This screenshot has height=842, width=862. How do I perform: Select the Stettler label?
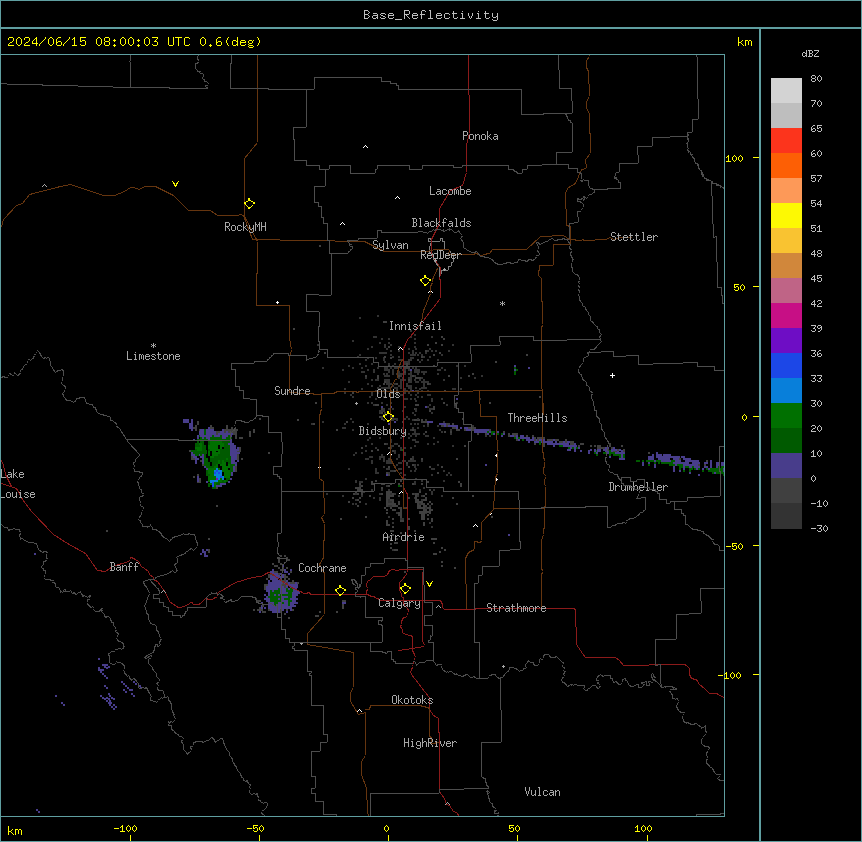pos(634,237)
